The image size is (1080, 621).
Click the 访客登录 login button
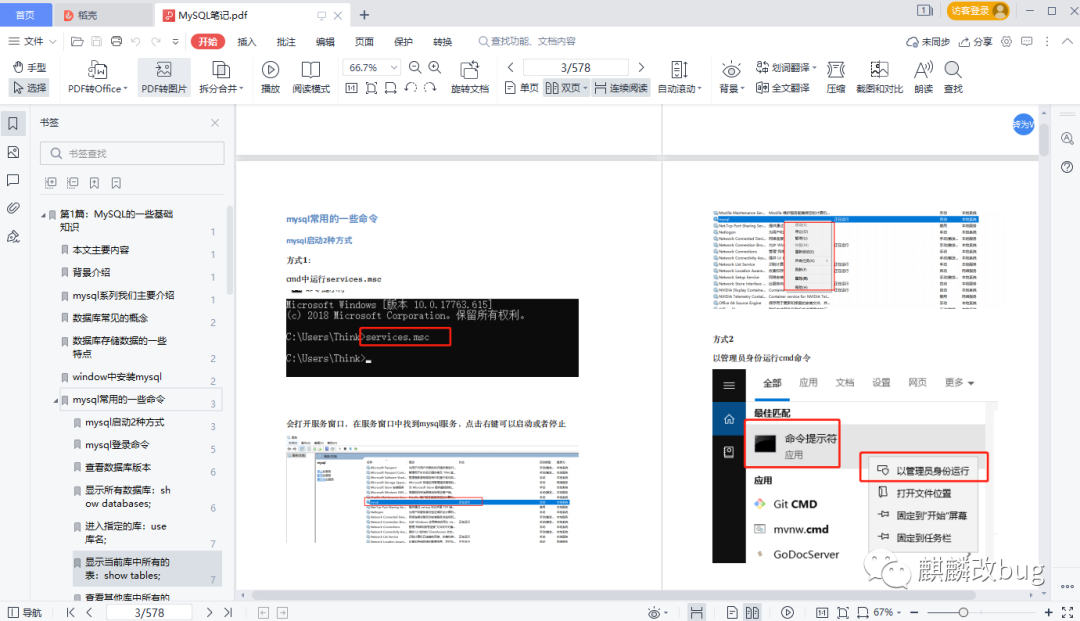978,10
